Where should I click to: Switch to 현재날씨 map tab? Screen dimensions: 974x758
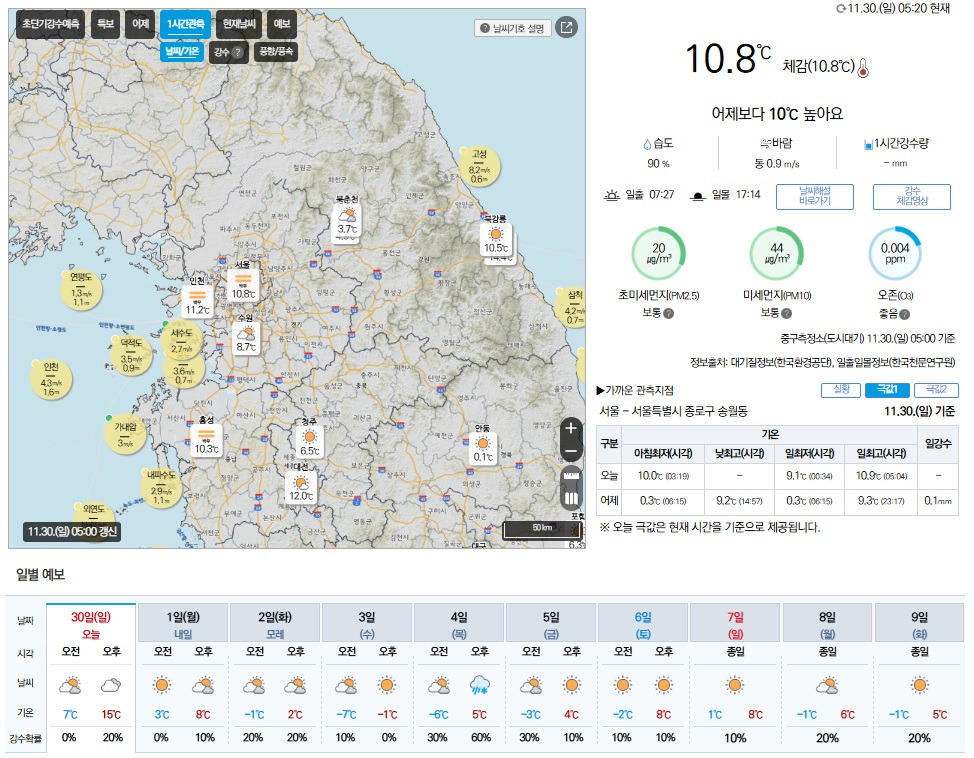239,24
